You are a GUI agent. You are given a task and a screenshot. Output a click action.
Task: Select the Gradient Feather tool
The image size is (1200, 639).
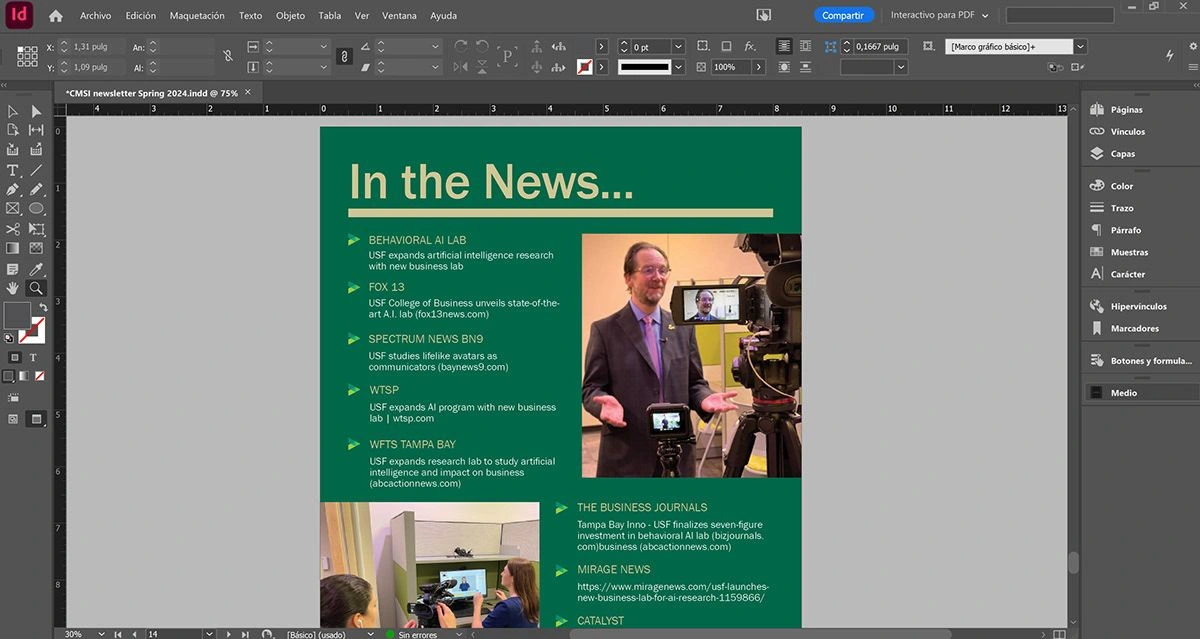36,248
